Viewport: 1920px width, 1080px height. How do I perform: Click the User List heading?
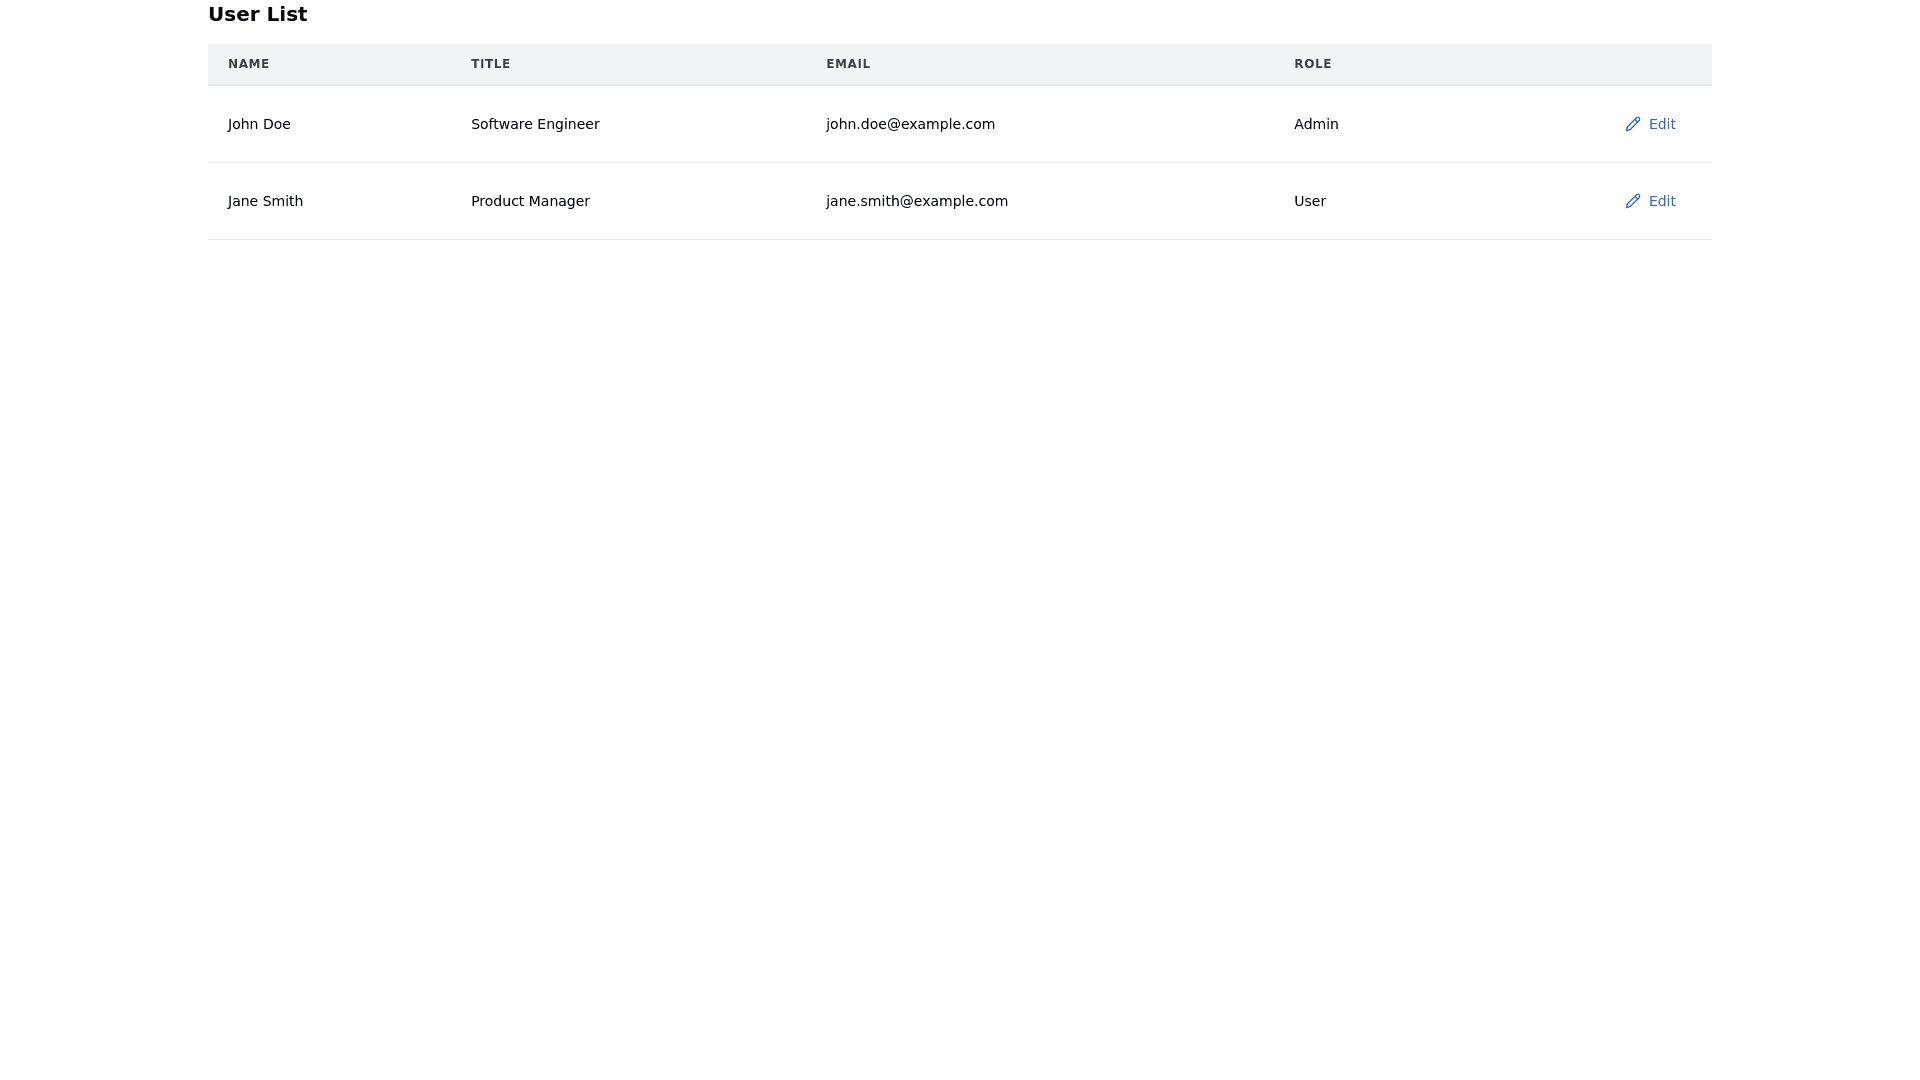coord(257,14)
